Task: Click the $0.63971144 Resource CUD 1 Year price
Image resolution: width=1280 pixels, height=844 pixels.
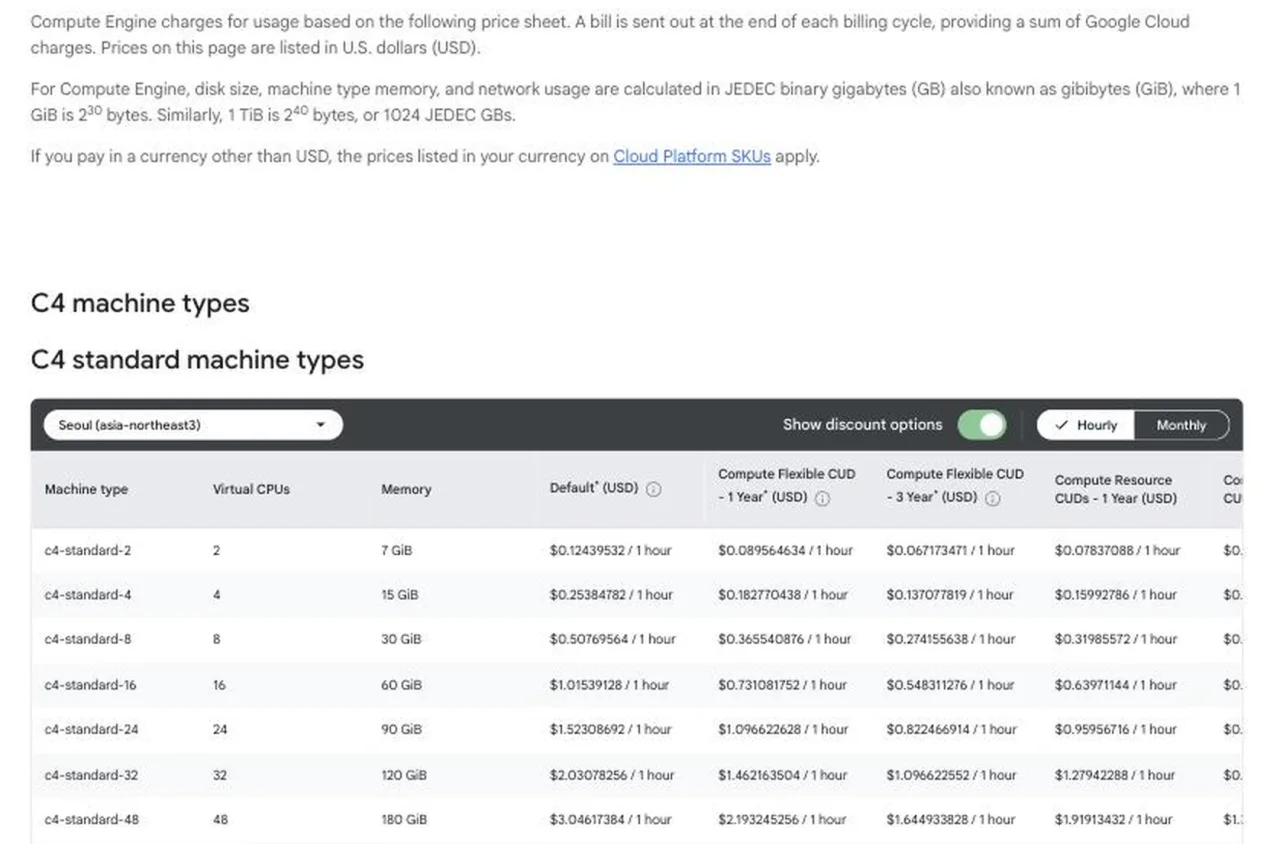Action: [1115, 685]
